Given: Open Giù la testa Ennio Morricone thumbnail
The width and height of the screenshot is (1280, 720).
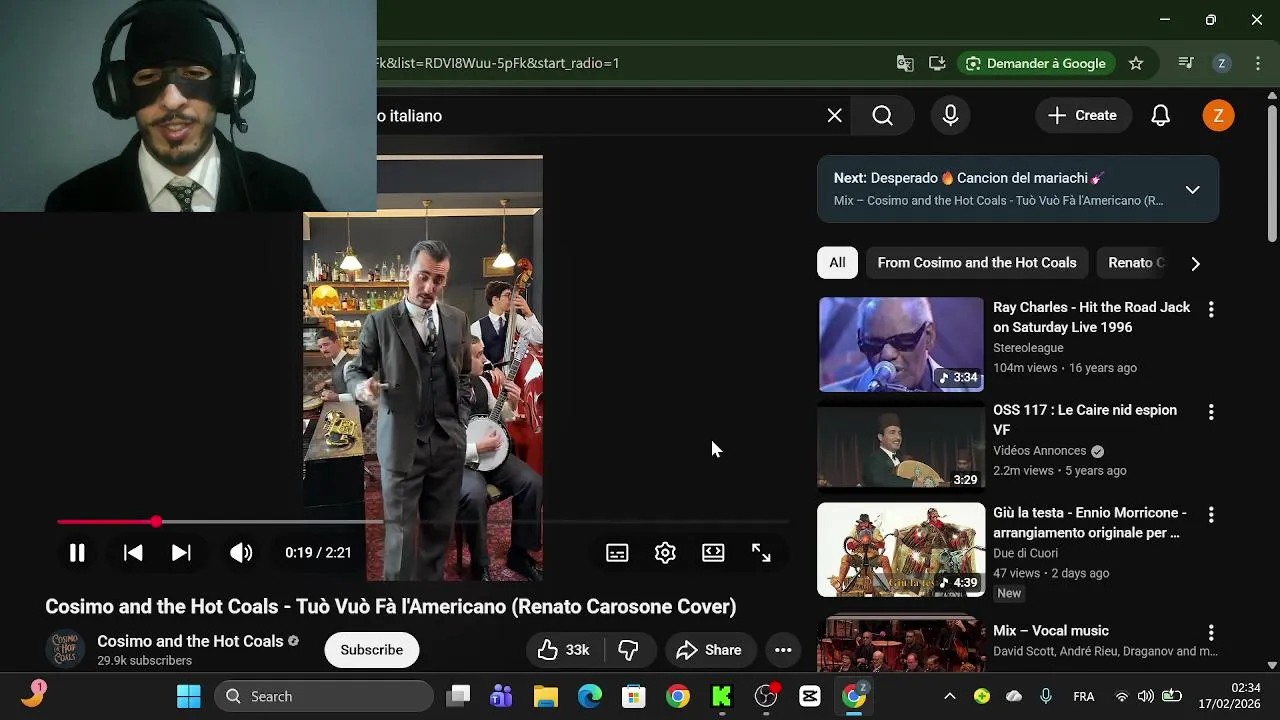Looking at the screenshot, I should tap(901, 549).
